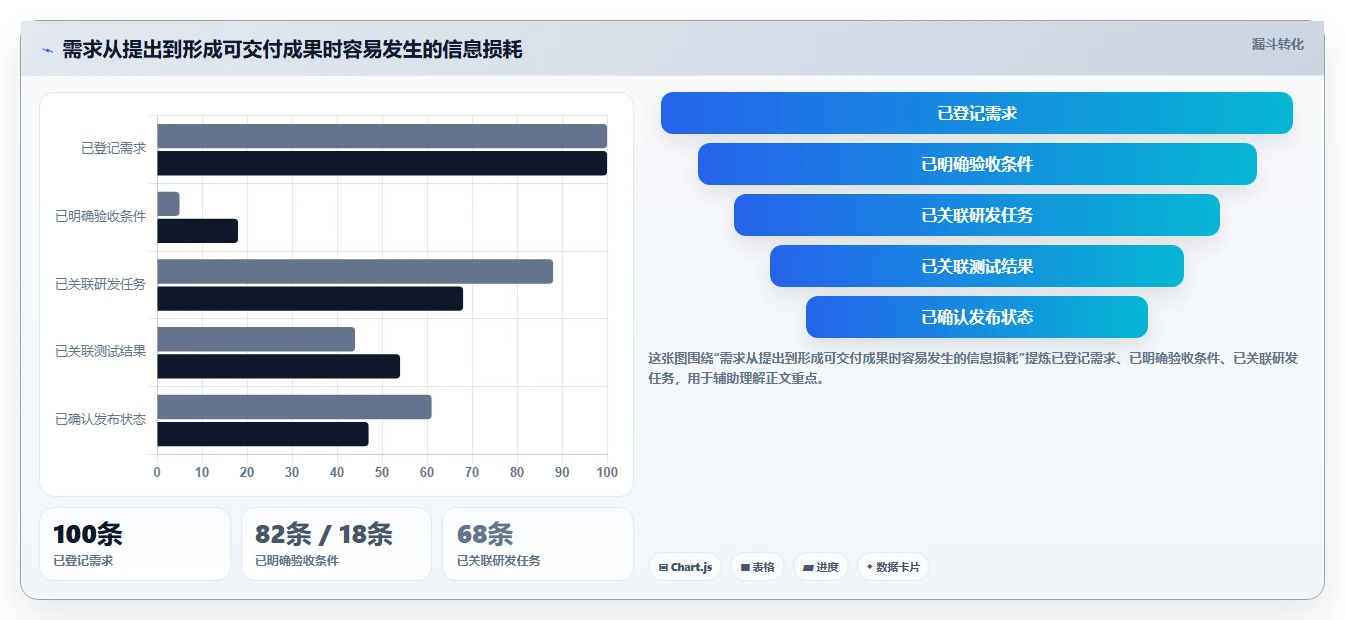The width and height of the screenshot is (1345, 620).
Task: Click the 已确认发布状态 chart axis label
Action: [100, 419]
